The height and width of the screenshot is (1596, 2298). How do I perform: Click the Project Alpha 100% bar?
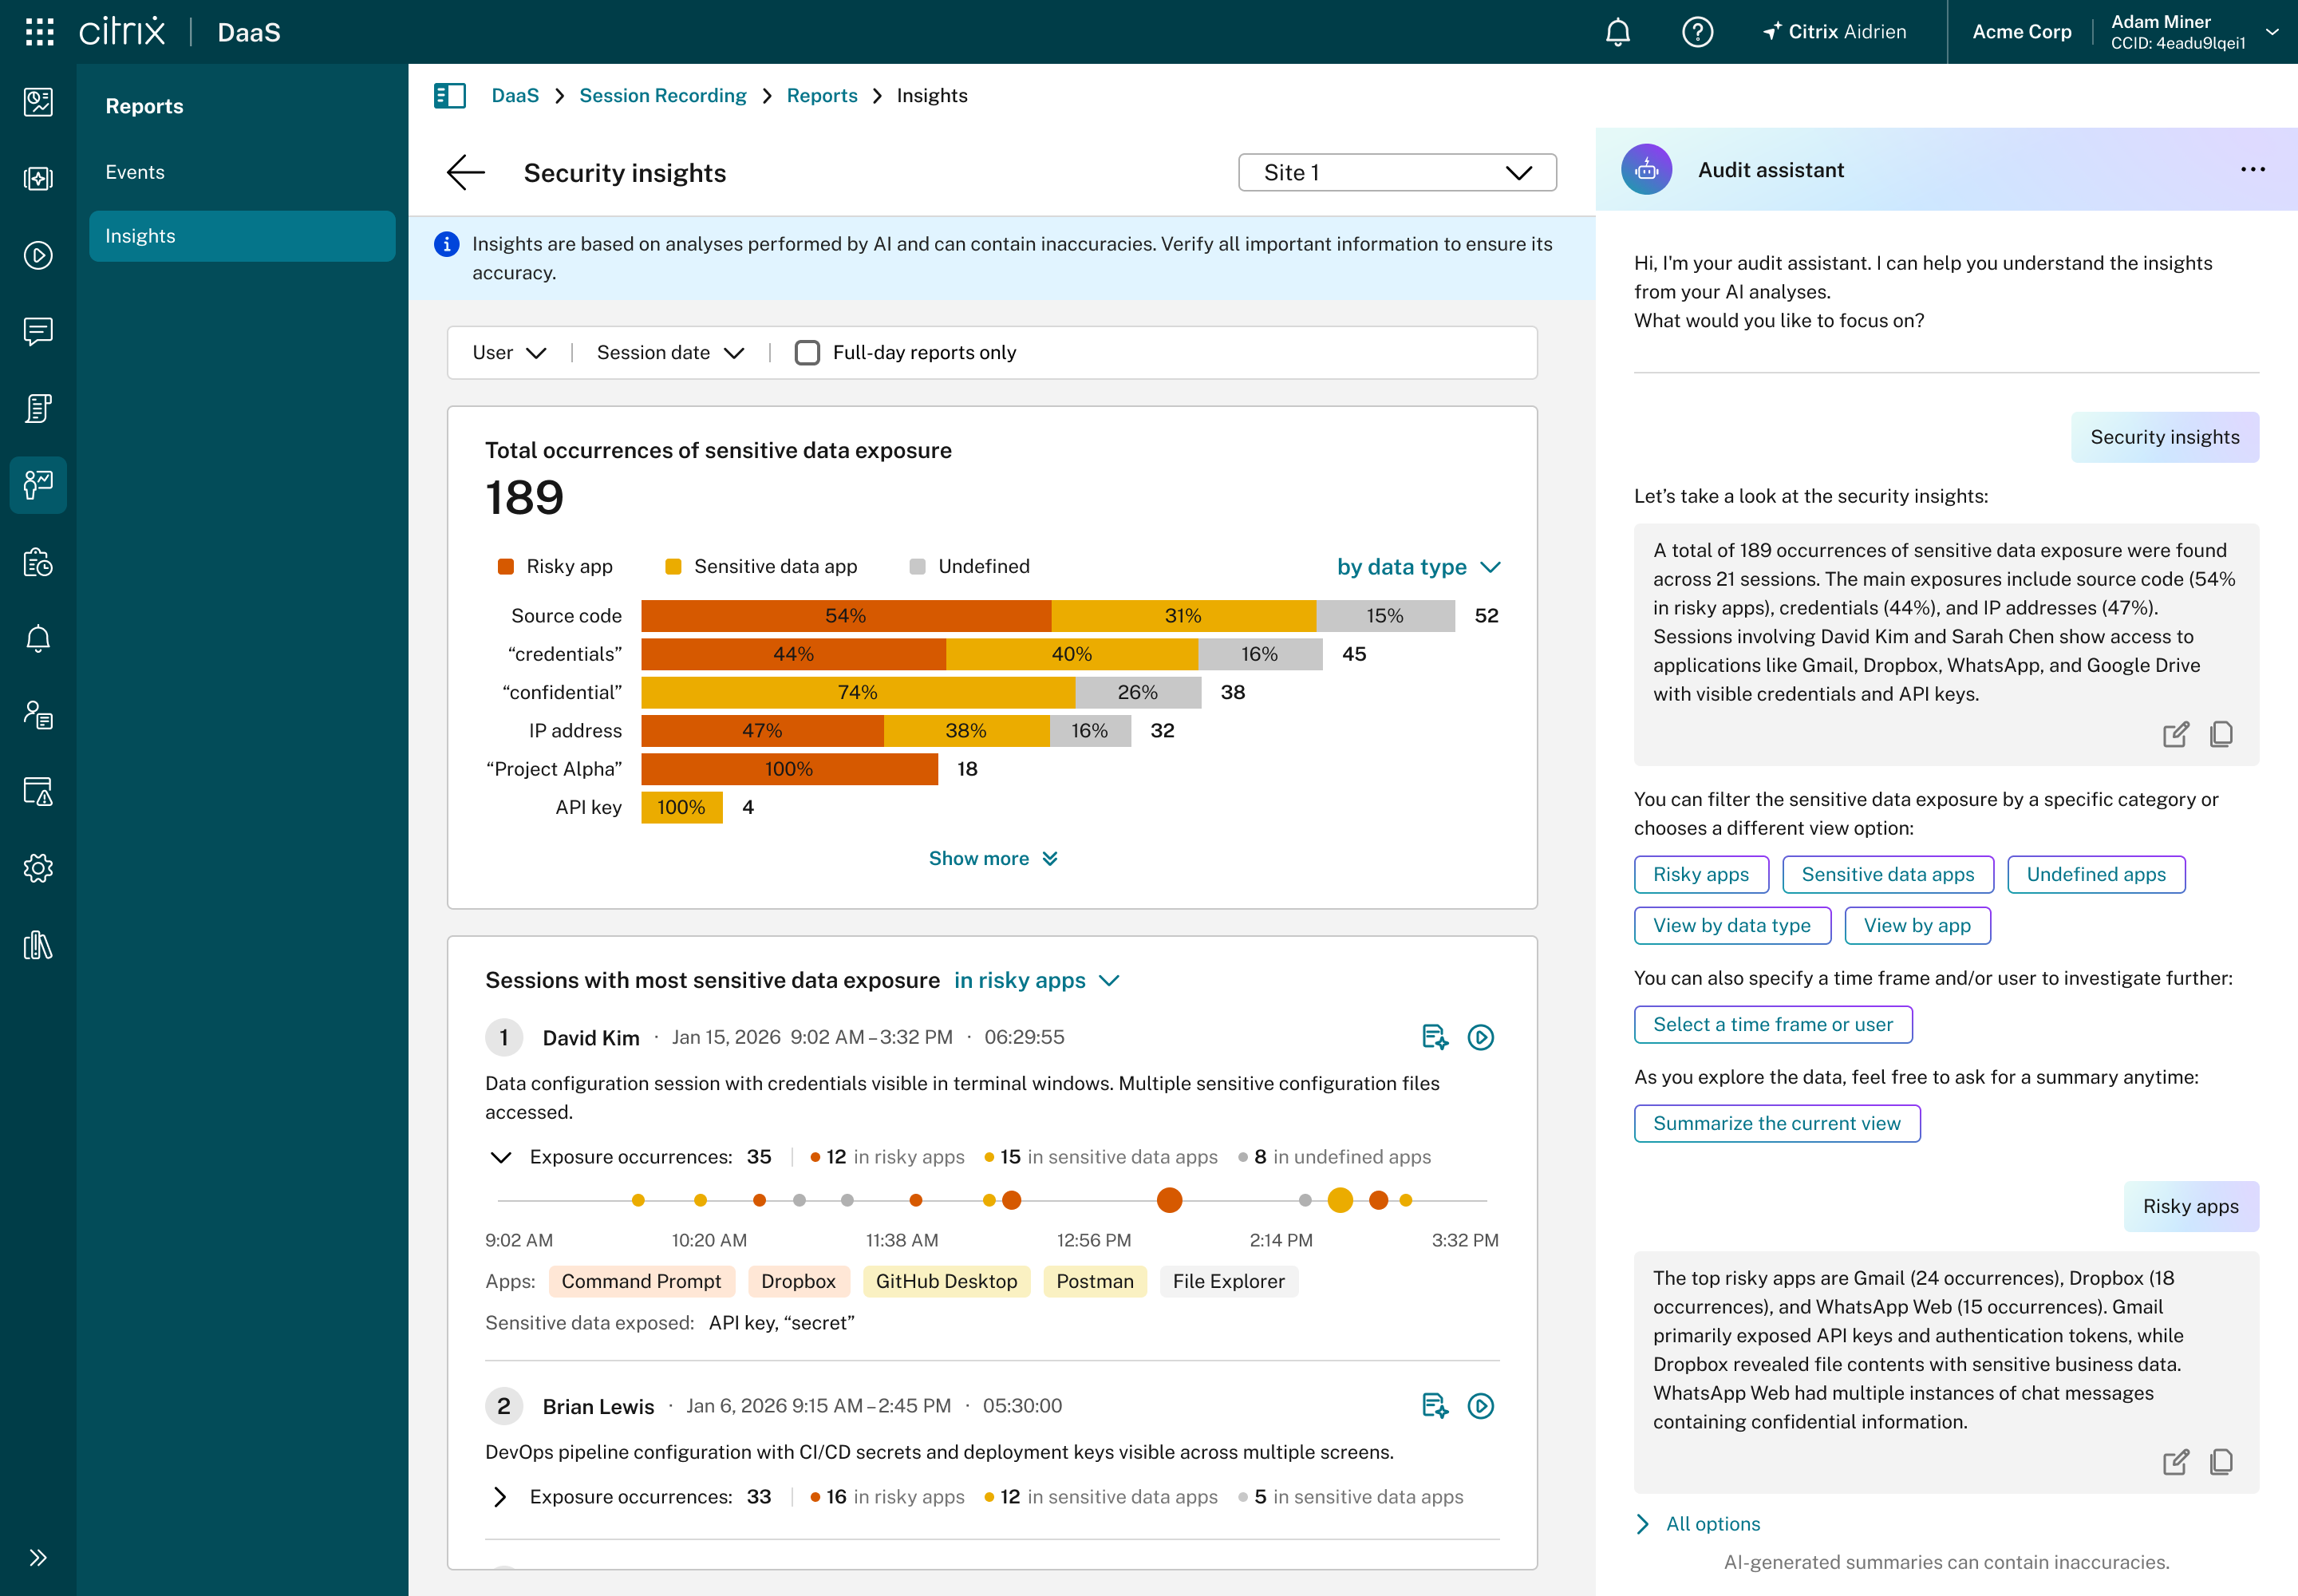789,769
